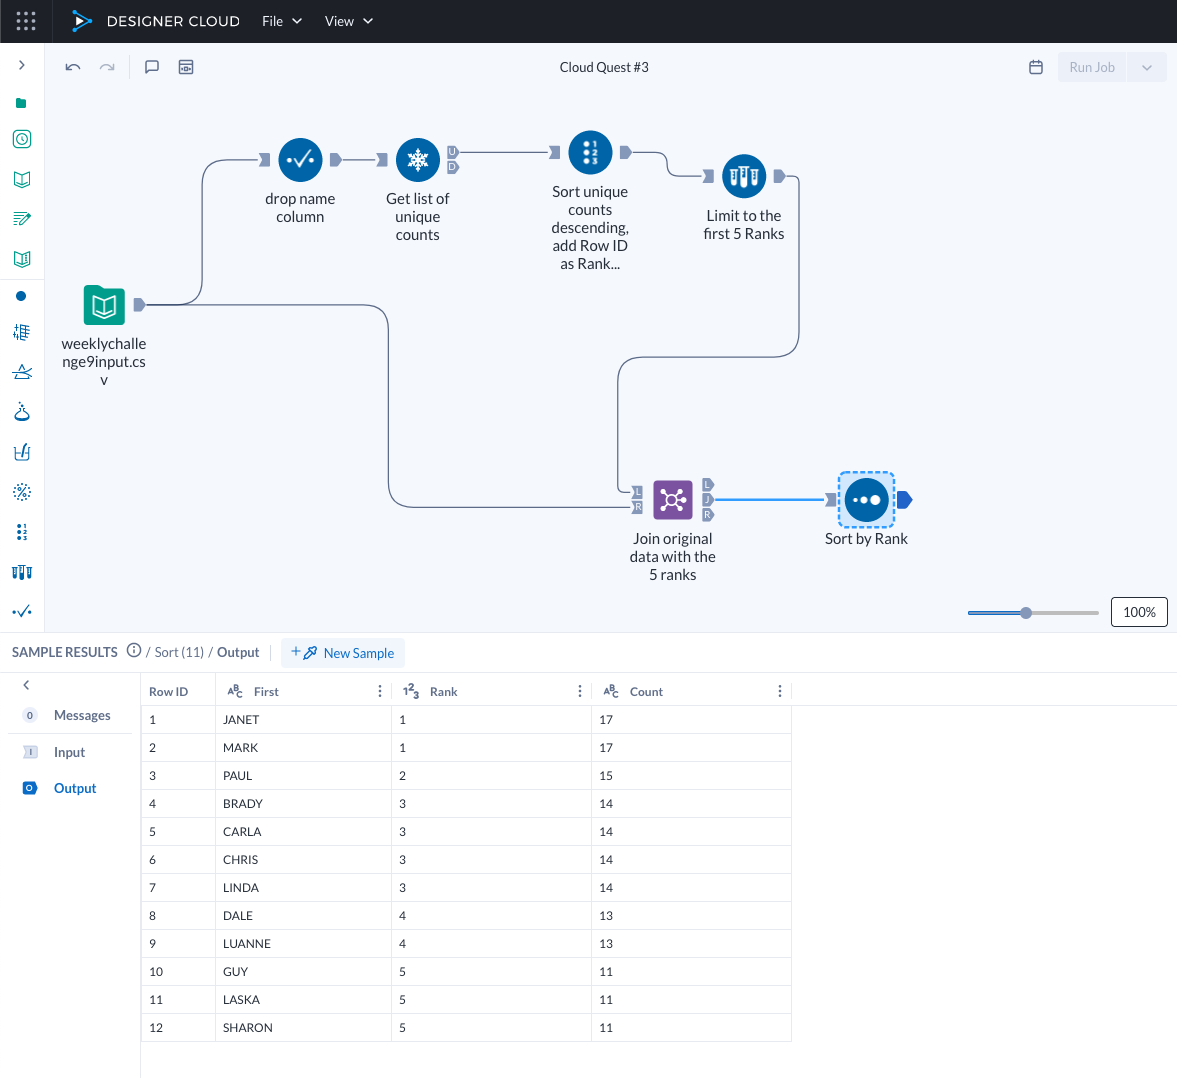Click the New Sample button

[x=343, y=652]
